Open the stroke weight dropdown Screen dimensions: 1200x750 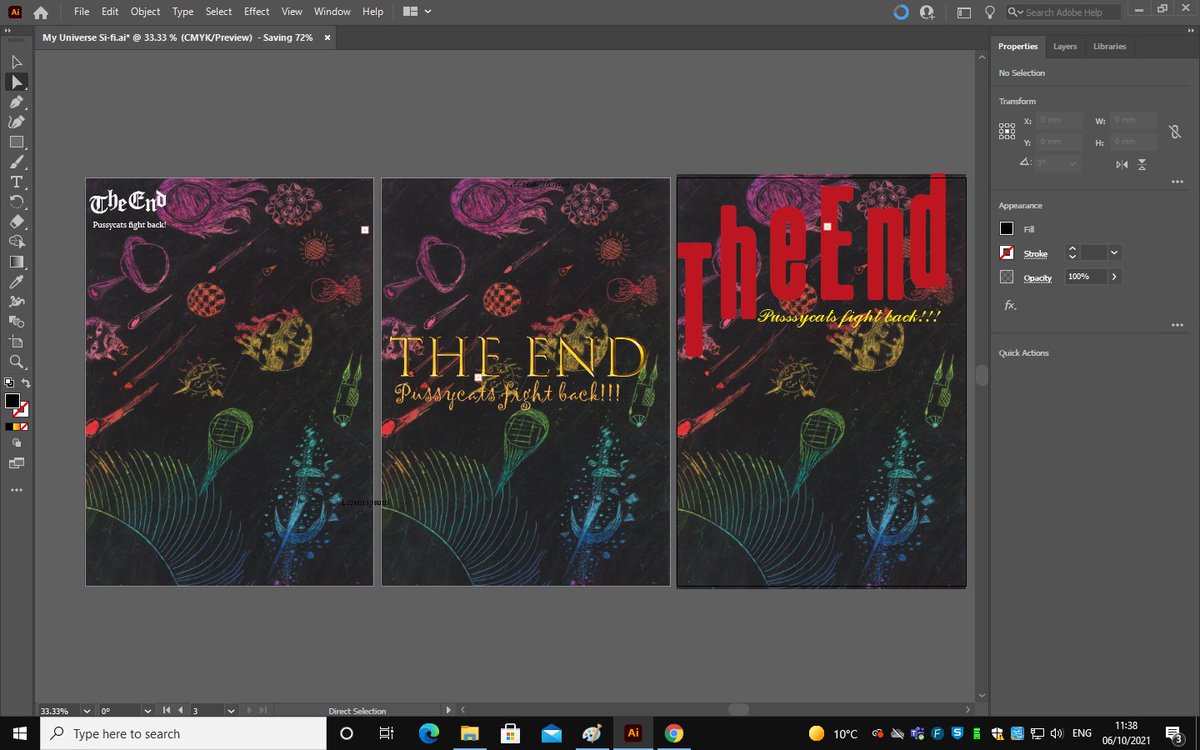[x=1114, y=253]
